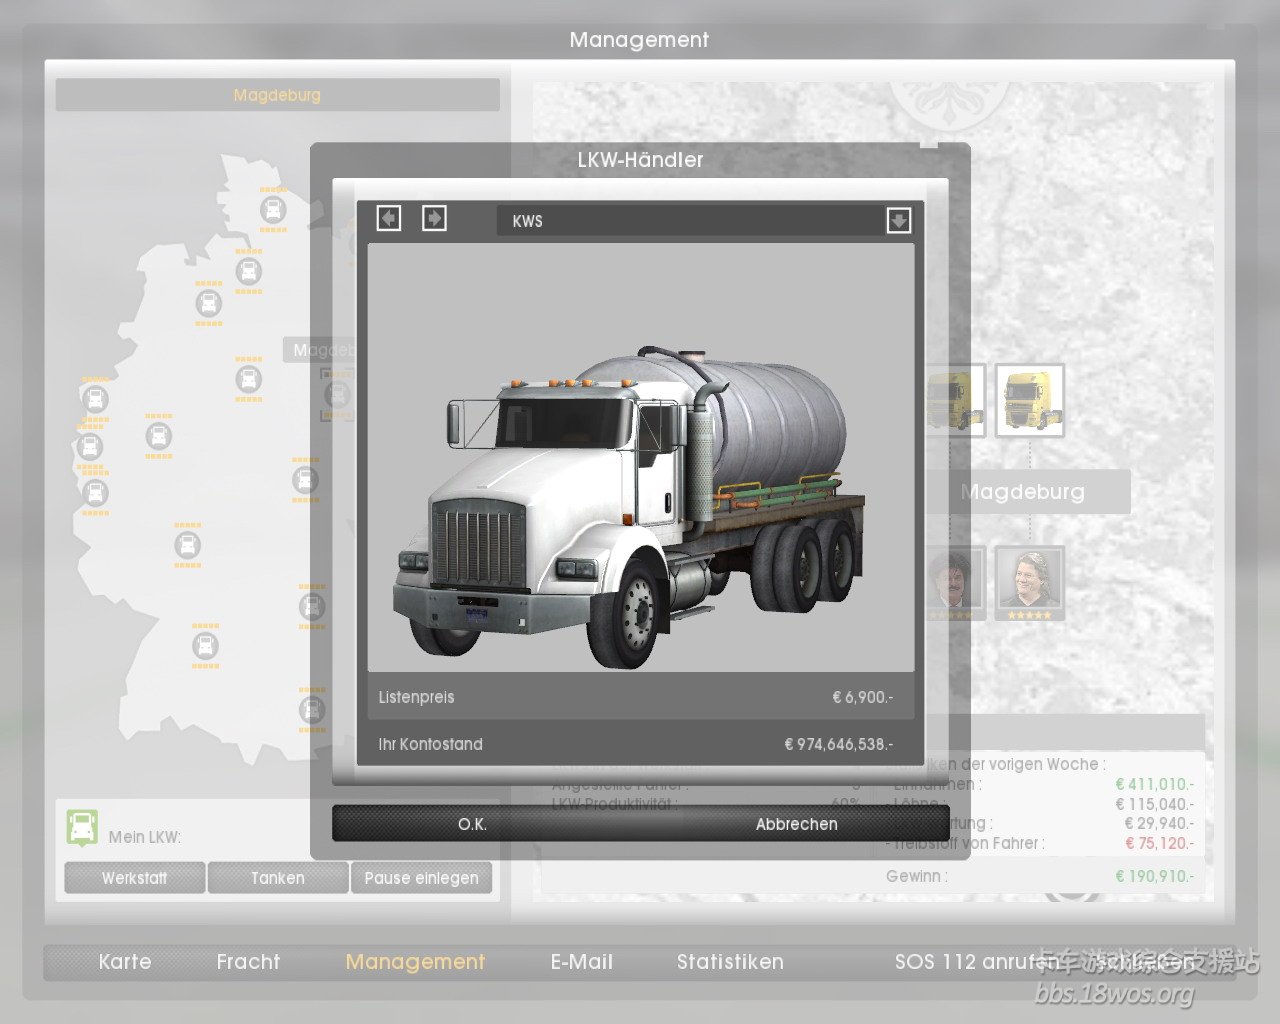
Task: Click the Werkstatt button
Action: tap(135, 878)
